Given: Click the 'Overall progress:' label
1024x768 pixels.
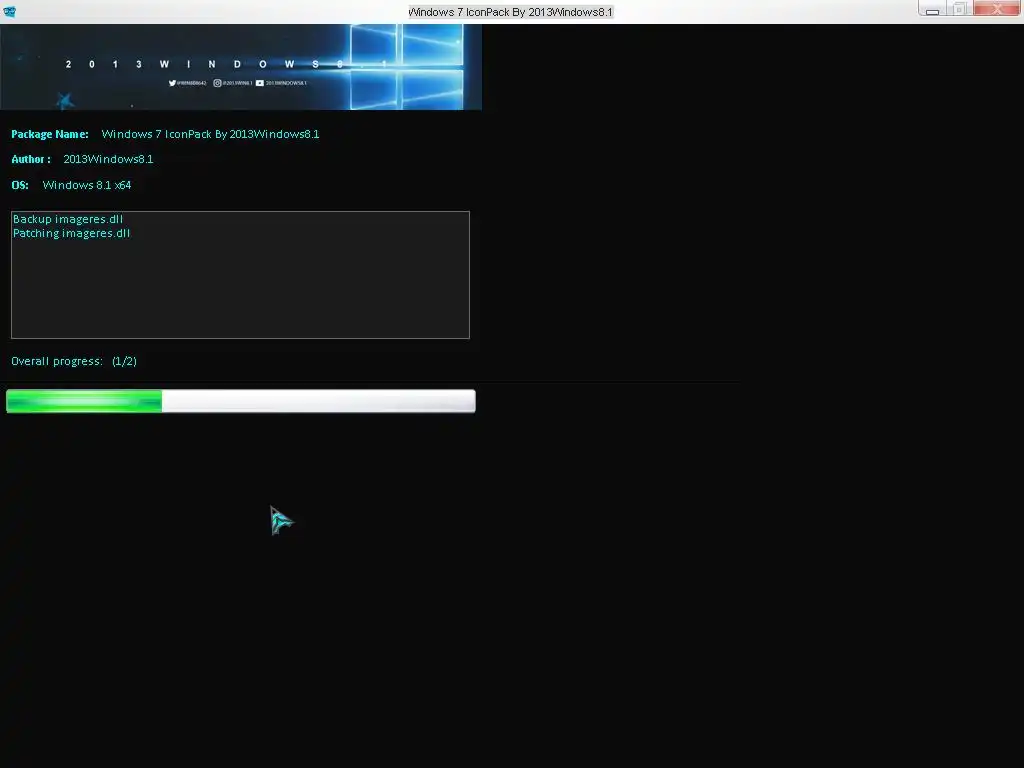Looking at the screenshot, I should [57, 361].
